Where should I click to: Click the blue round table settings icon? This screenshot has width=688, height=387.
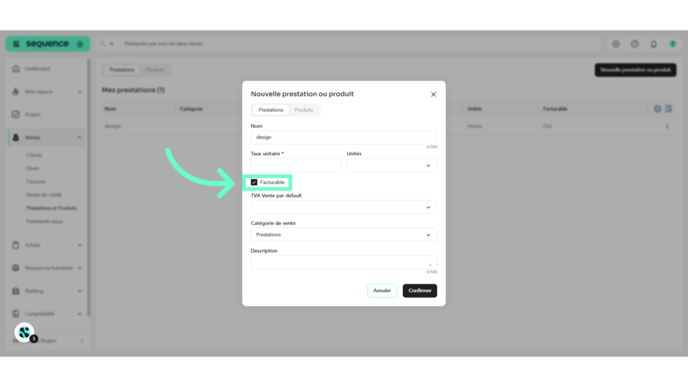click(x=657, y=109)
